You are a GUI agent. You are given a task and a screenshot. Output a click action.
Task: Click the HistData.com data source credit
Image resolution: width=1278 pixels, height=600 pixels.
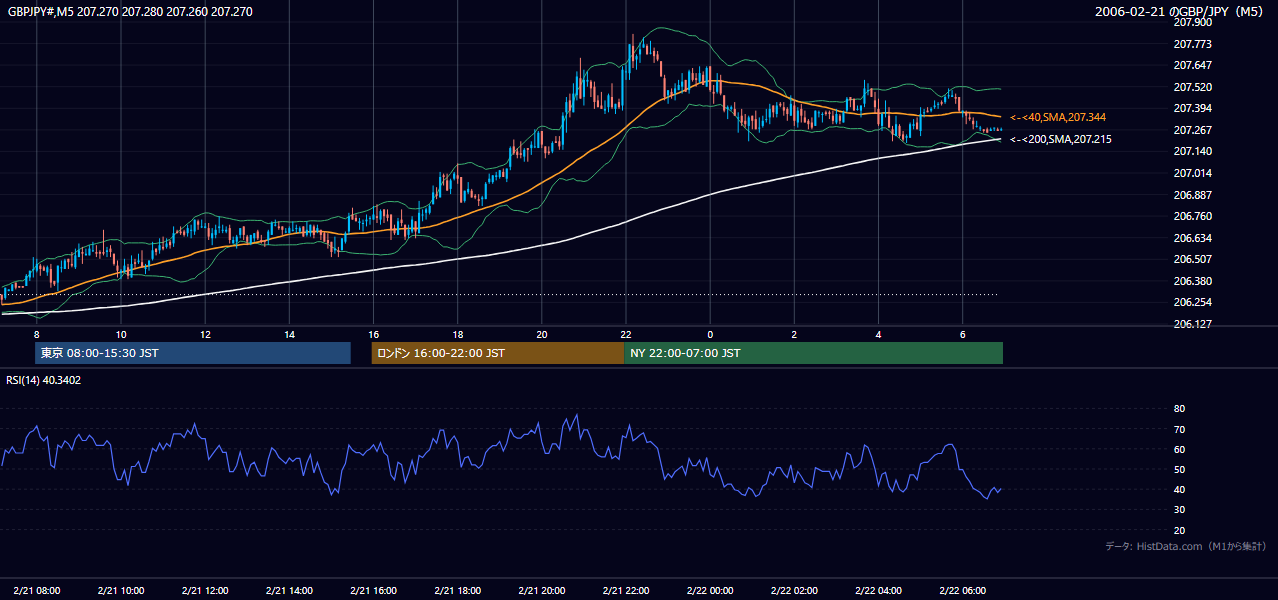click(x=1185, y=547)
